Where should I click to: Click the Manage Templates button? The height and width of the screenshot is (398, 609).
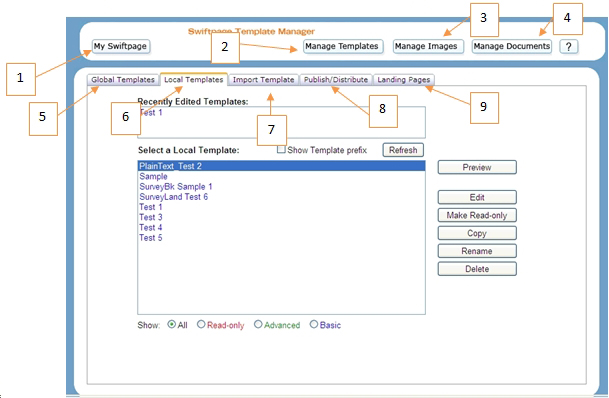click(x=343, y=46)
